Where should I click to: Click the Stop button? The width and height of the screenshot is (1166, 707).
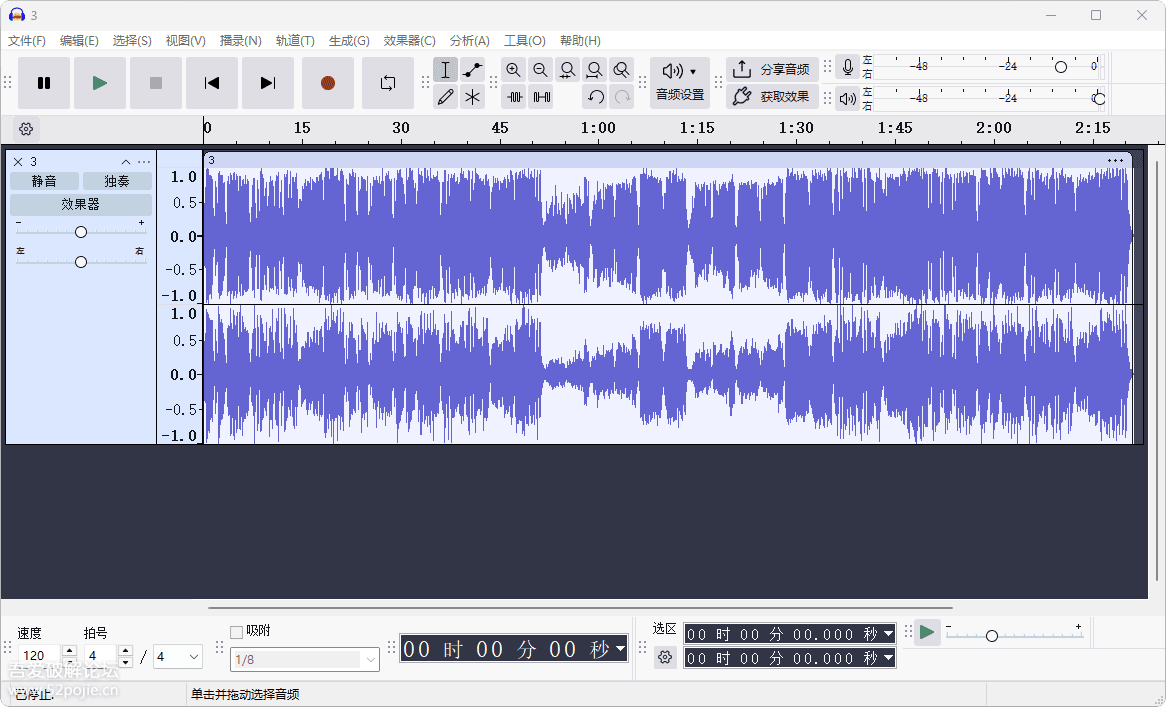tap(155, 83)
